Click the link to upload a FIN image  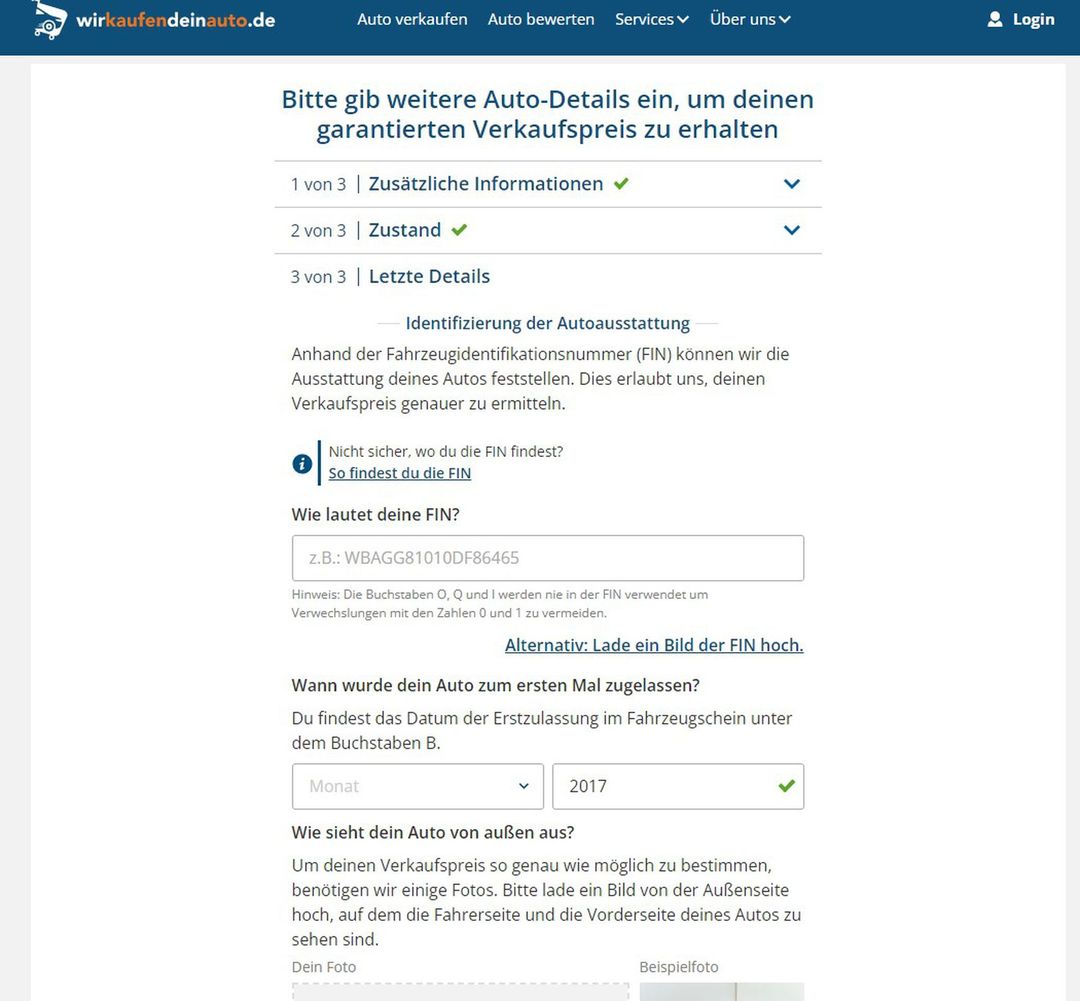coord(653,645)
